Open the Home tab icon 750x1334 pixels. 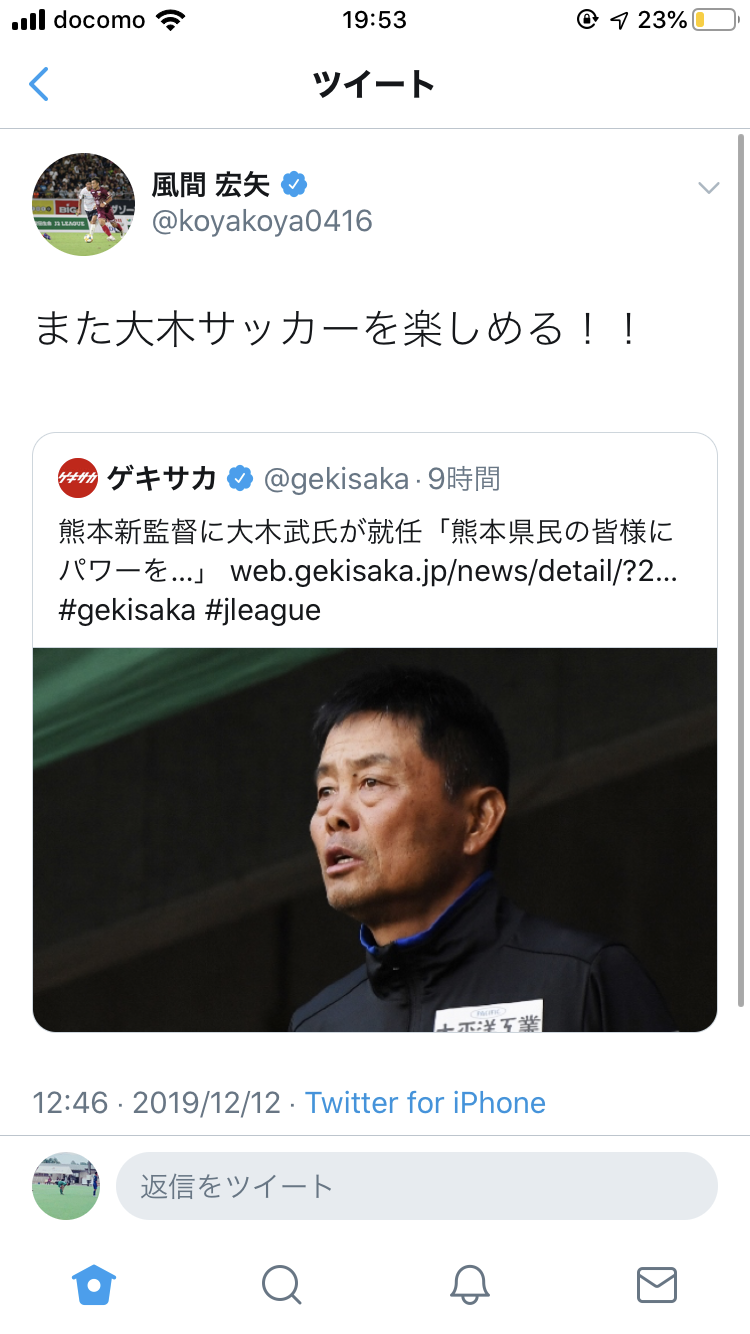(x=94, y=1283)
